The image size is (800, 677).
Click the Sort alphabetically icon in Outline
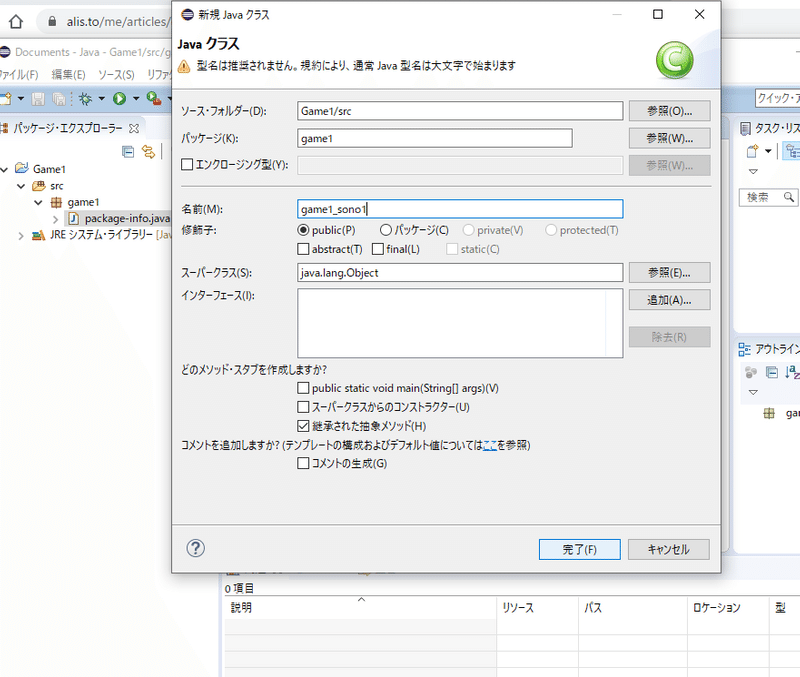coord(792,372)
